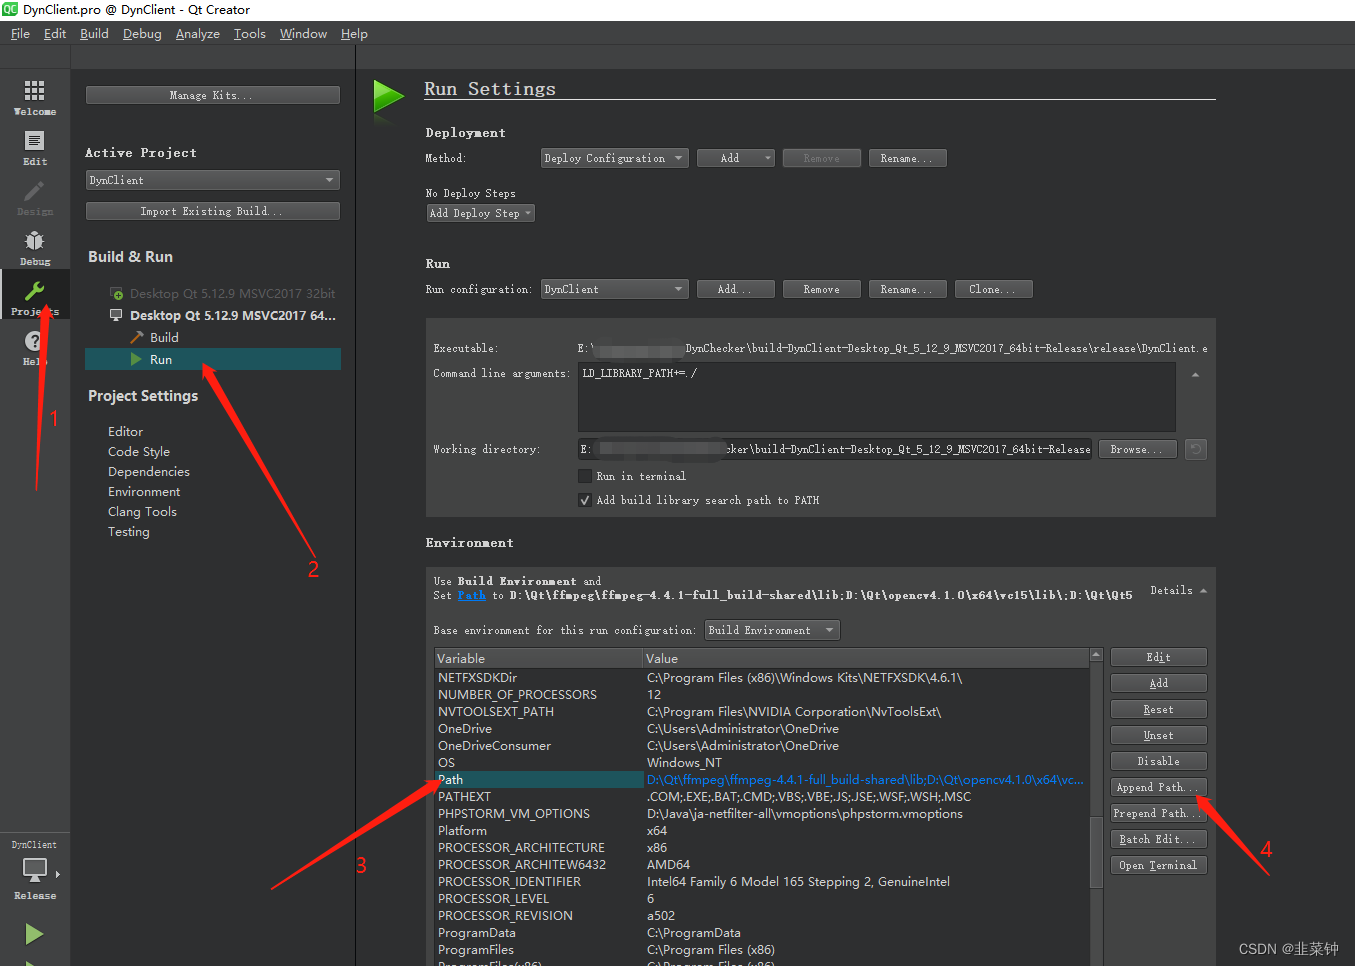Open the DynClient run configuration dropdown

pos(614,289)
